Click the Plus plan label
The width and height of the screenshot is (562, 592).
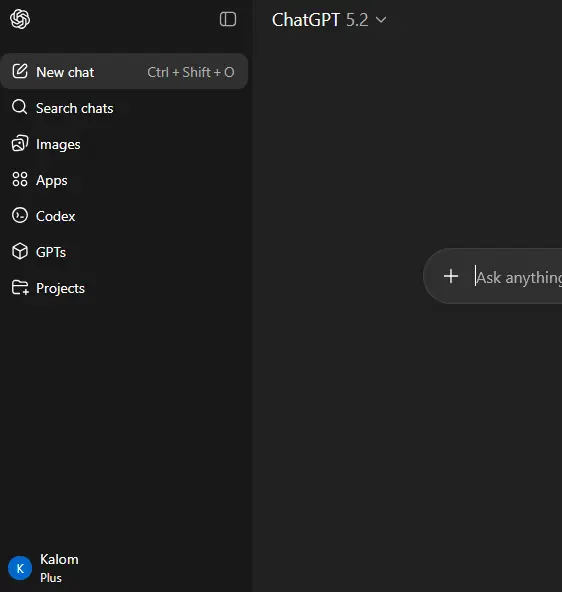coord(51,578)
